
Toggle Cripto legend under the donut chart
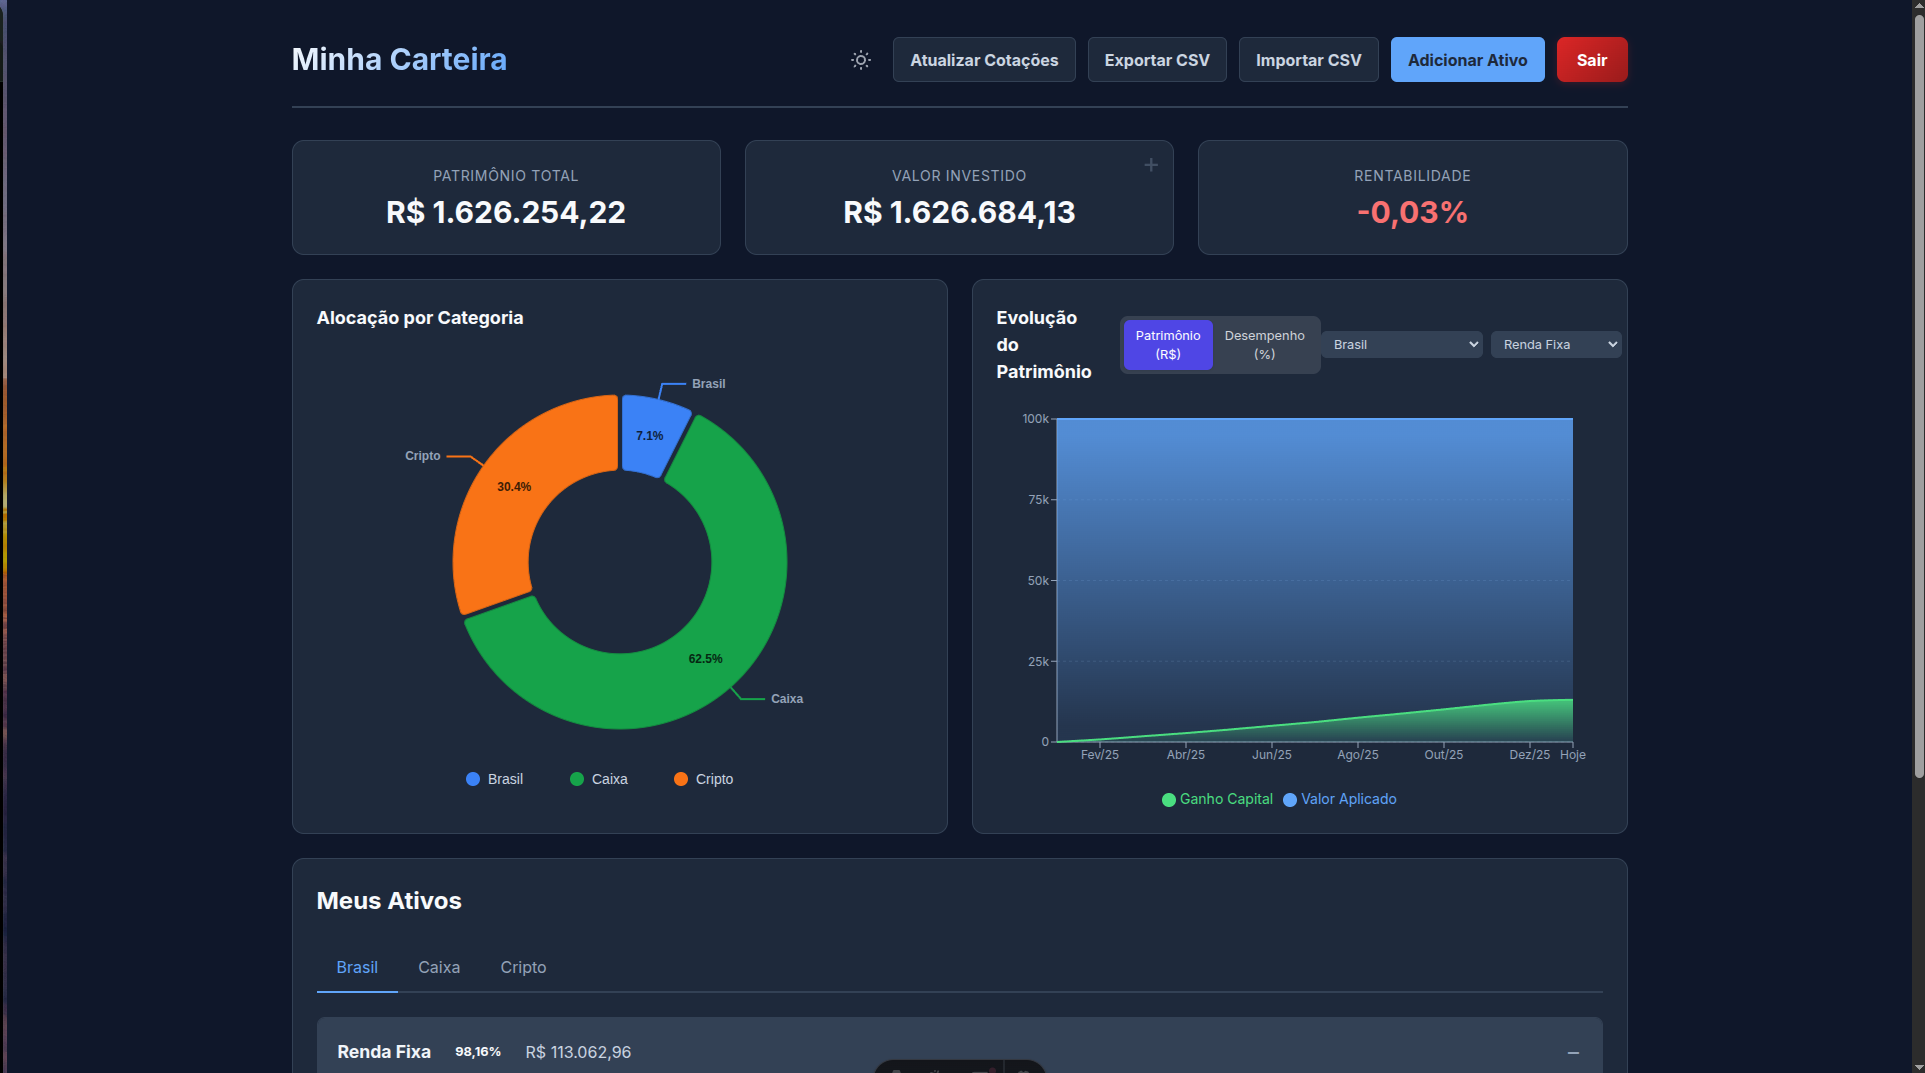703,779
